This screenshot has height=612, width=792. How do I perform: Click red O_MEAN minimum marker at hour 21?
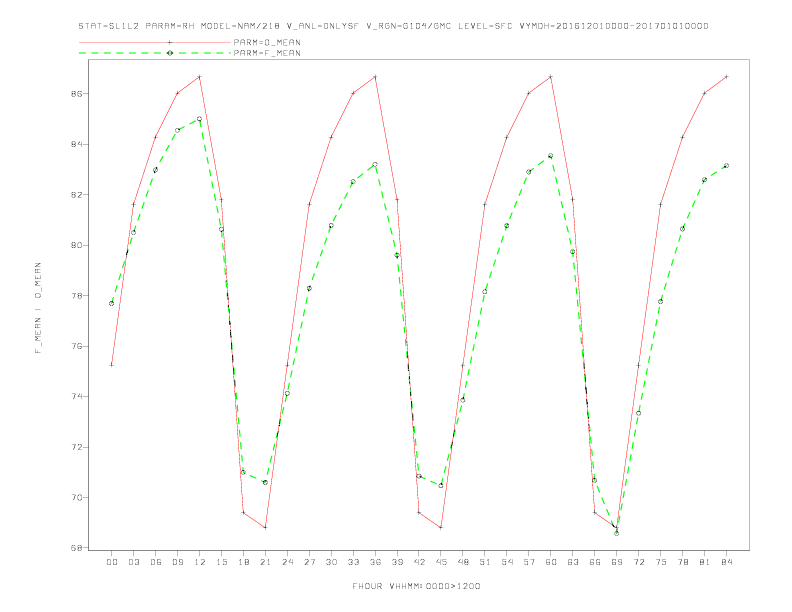click(265, 528)
